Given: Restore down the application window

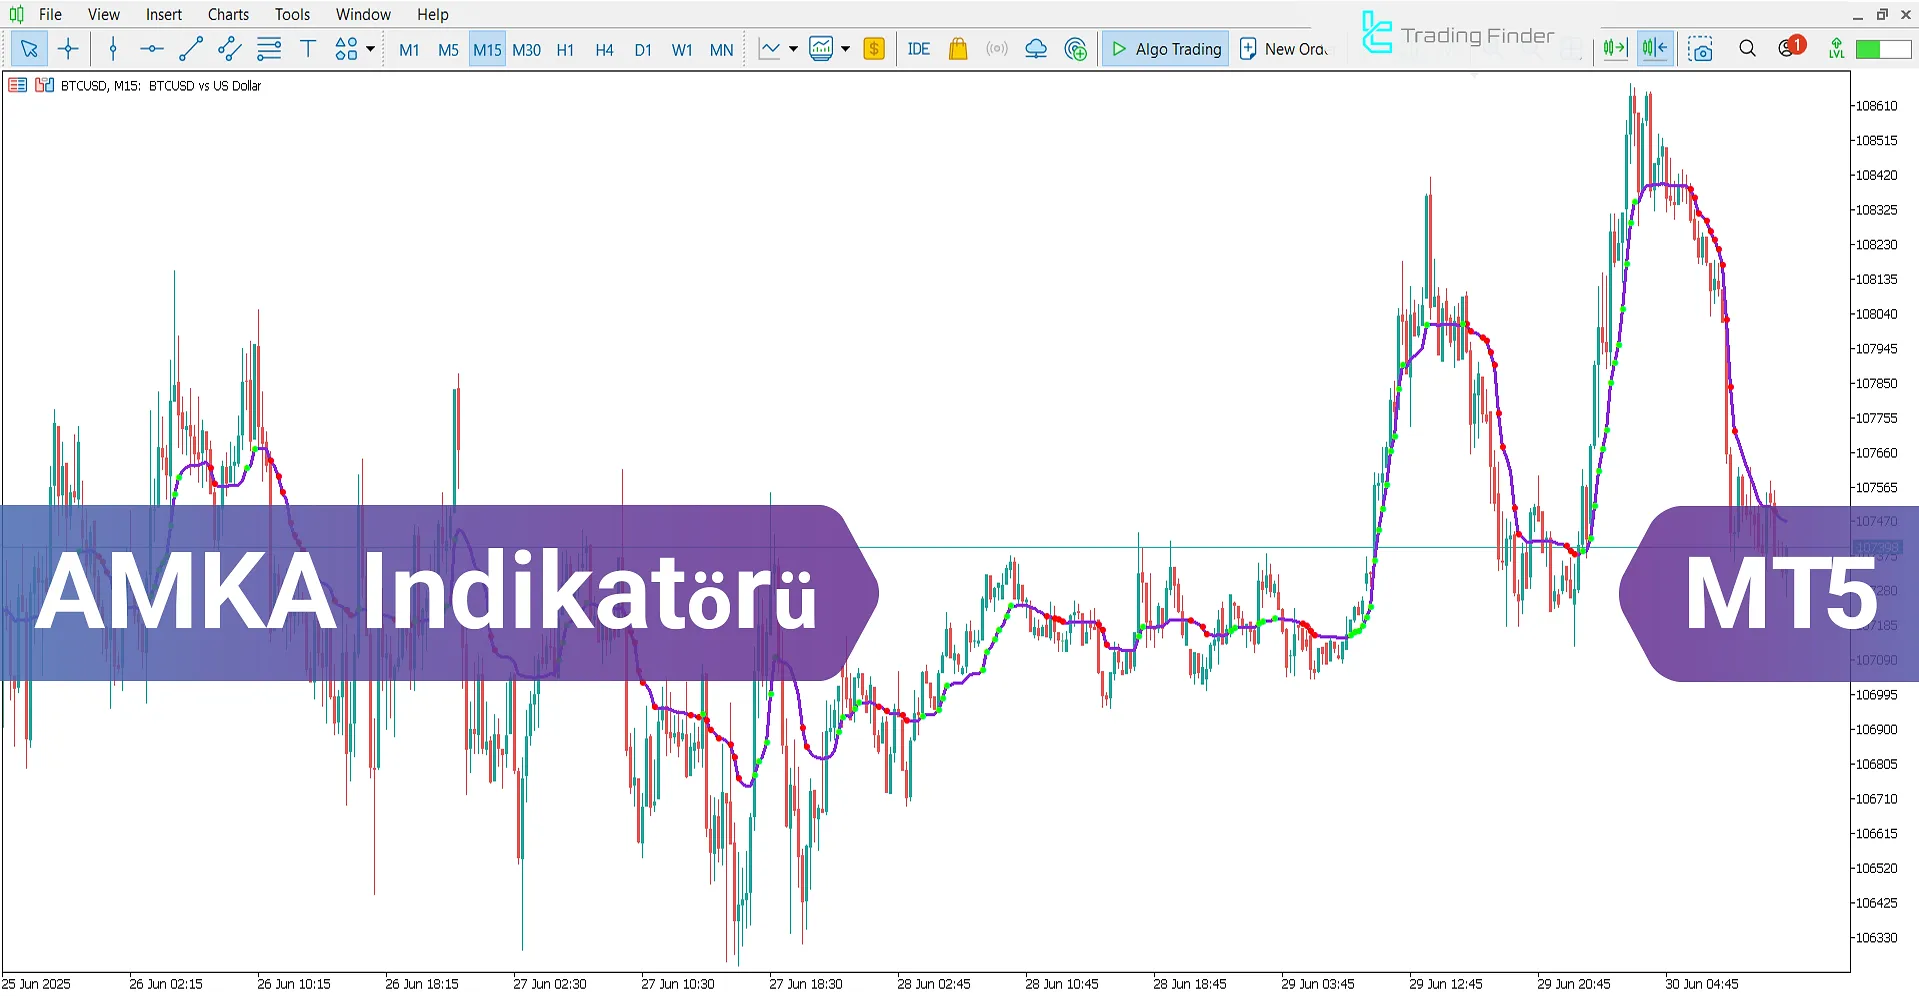Looking at the screenshot, I should [x=1882, y=14].
